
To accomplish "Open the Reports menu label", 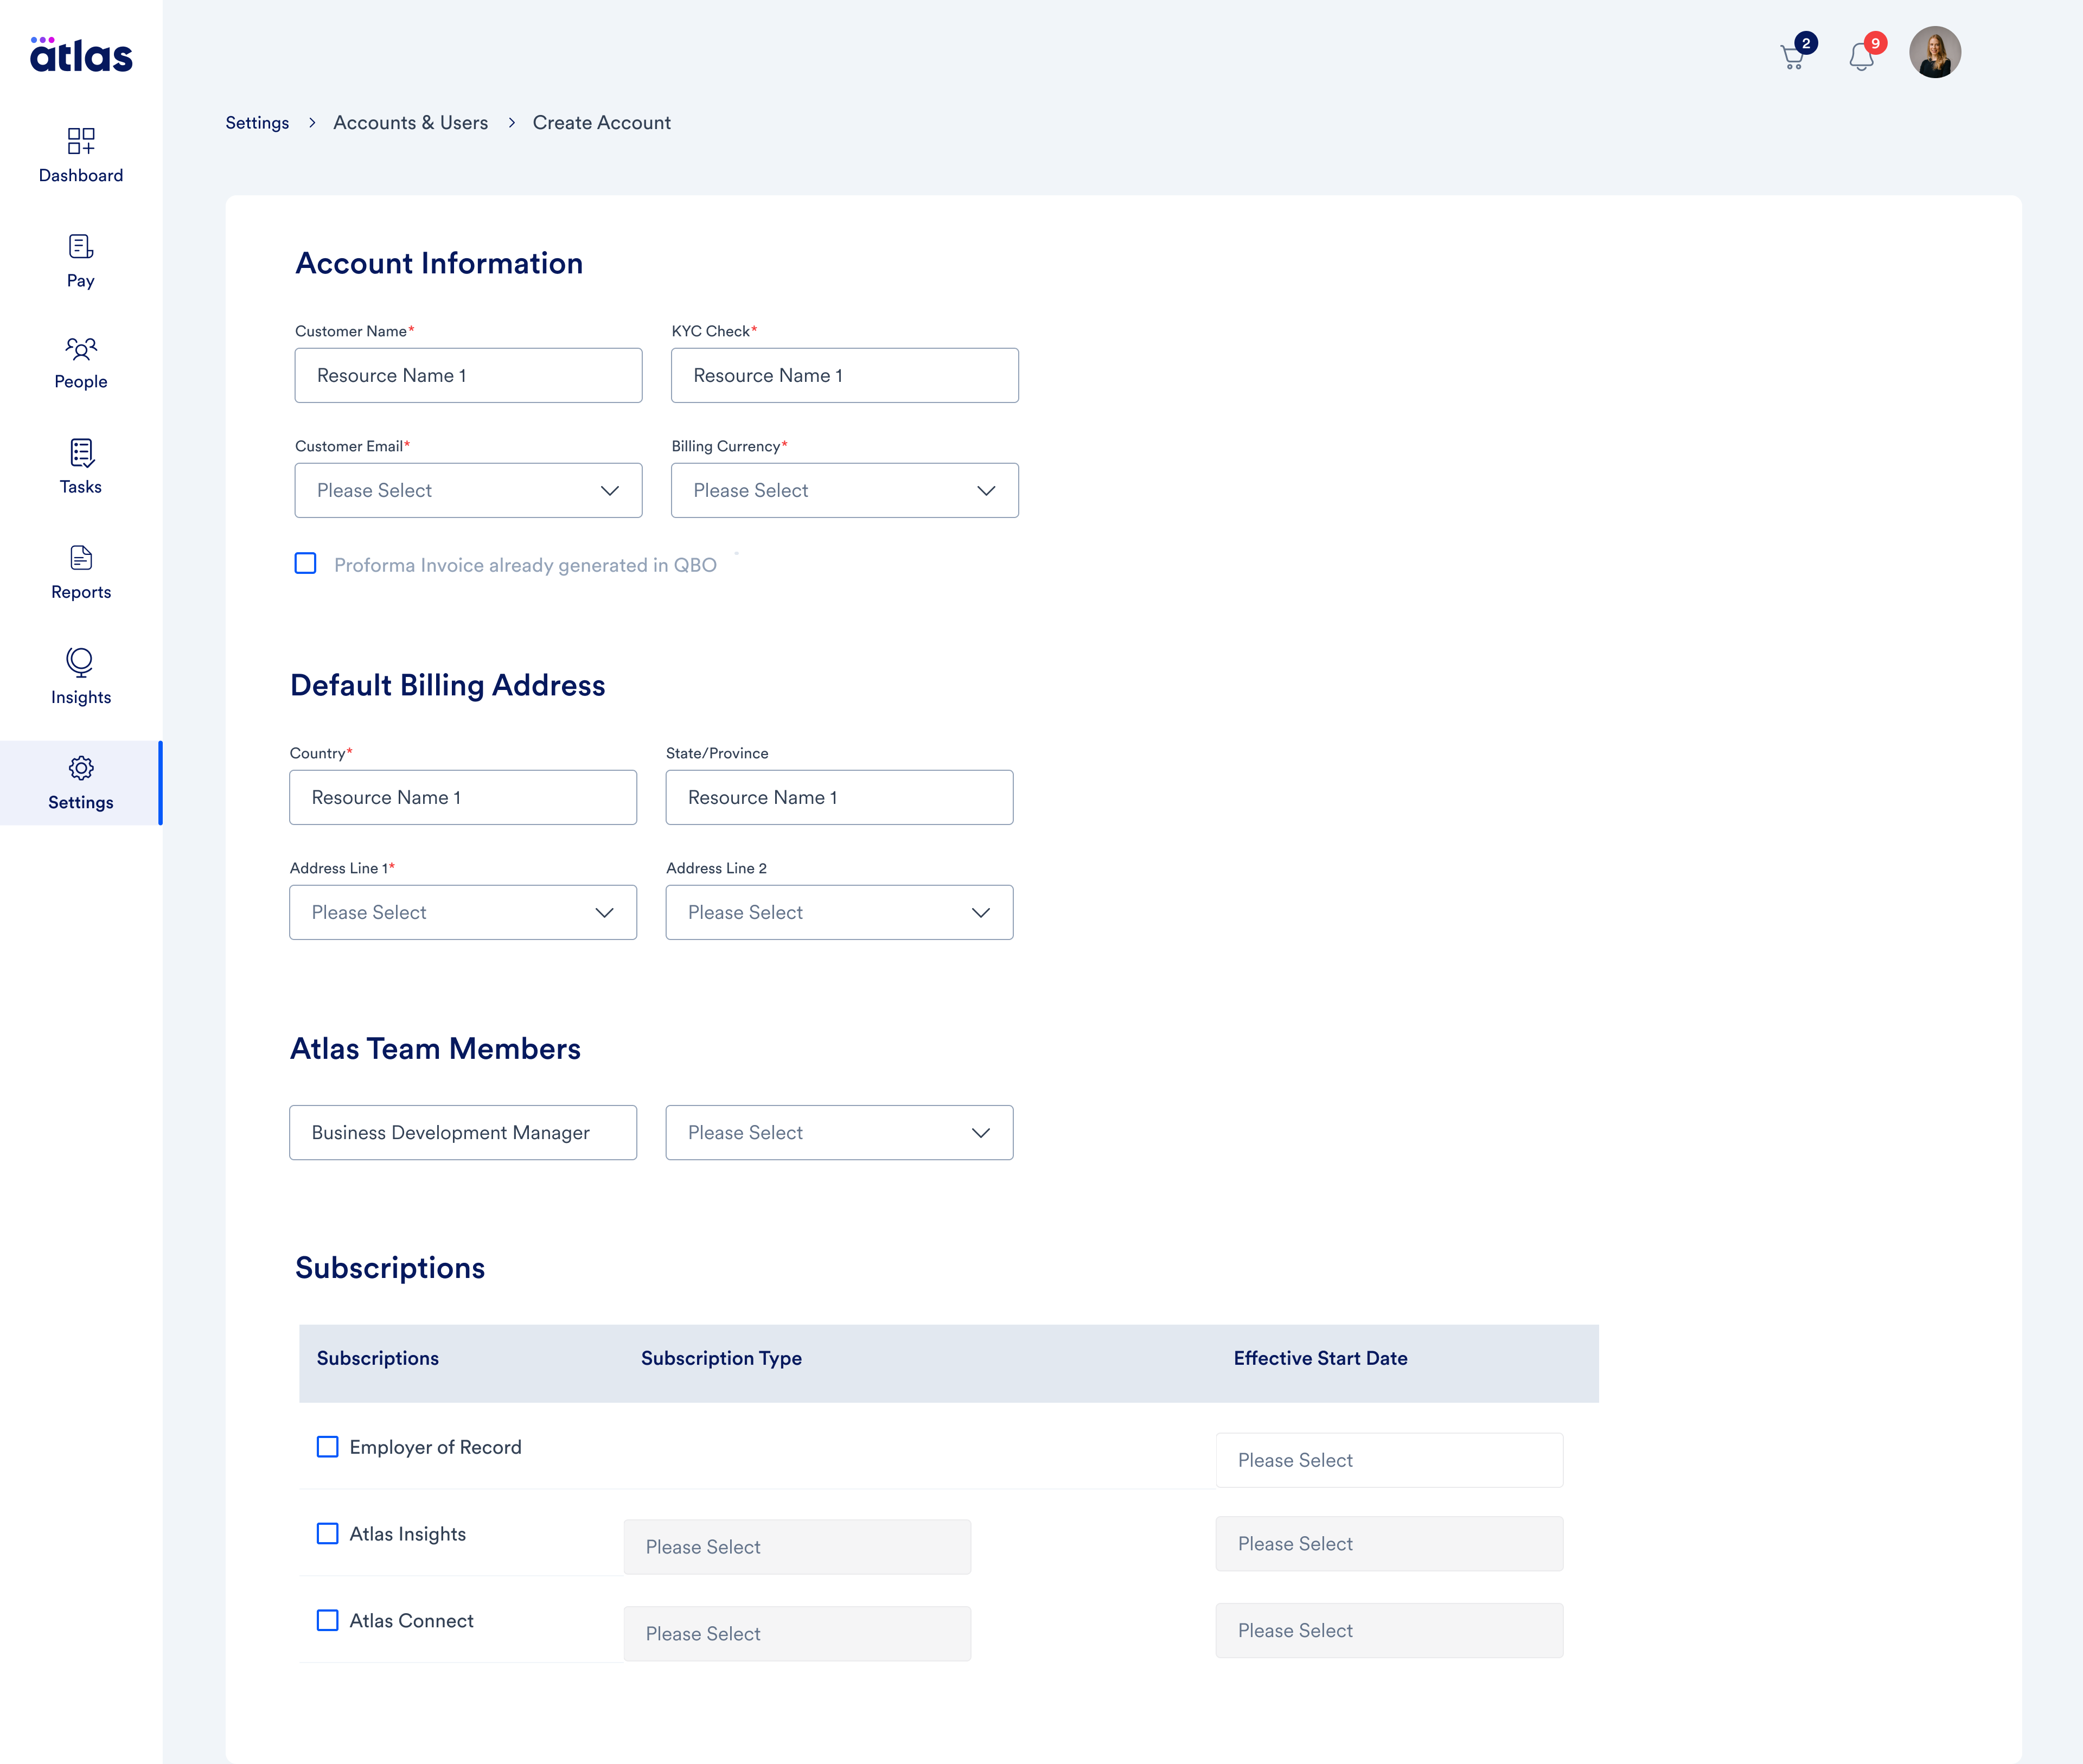I will click(81, 592).
